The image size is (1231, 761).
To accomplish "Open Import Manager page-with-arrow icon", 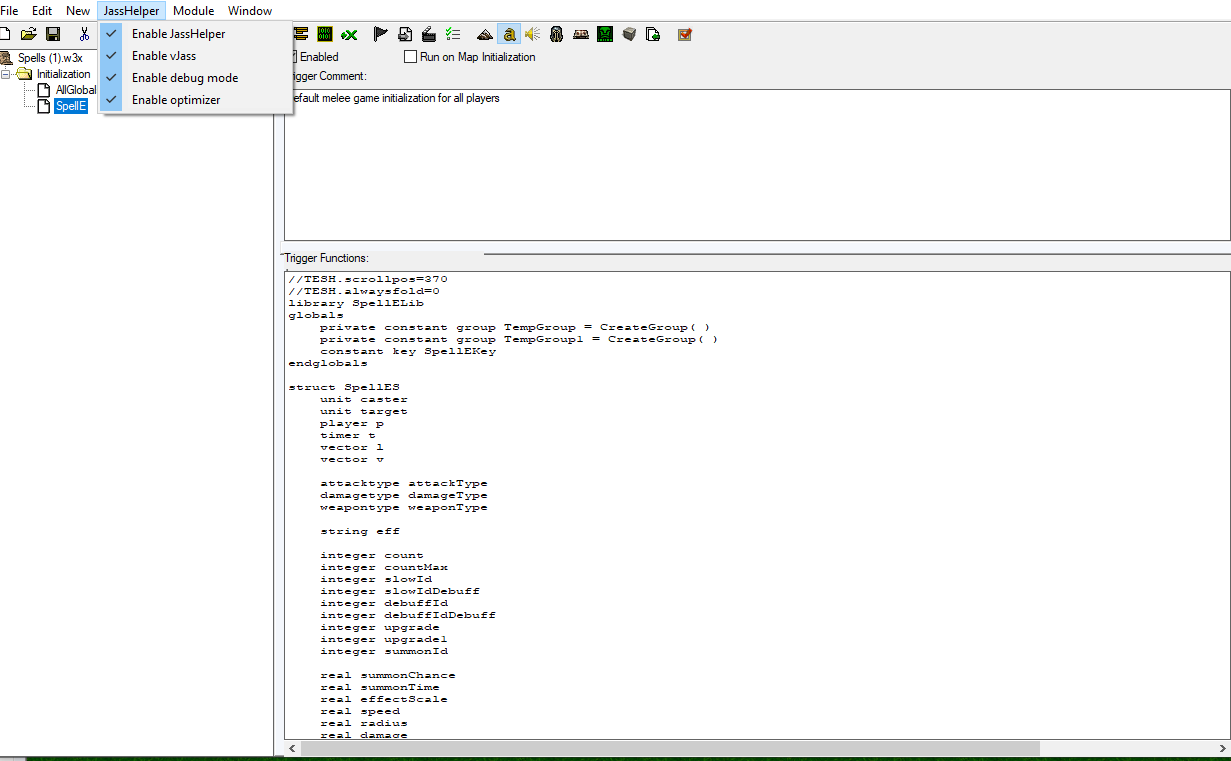I will coord(653,35).
